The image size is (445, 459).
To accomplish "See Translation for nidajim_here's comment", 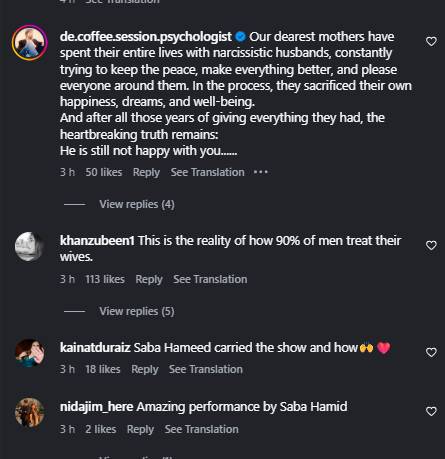I will pos(202,429).
